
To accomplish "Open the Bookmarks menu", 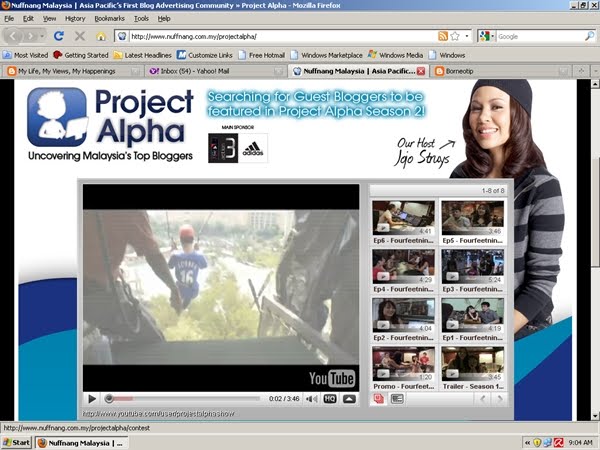I will (109, 18).
